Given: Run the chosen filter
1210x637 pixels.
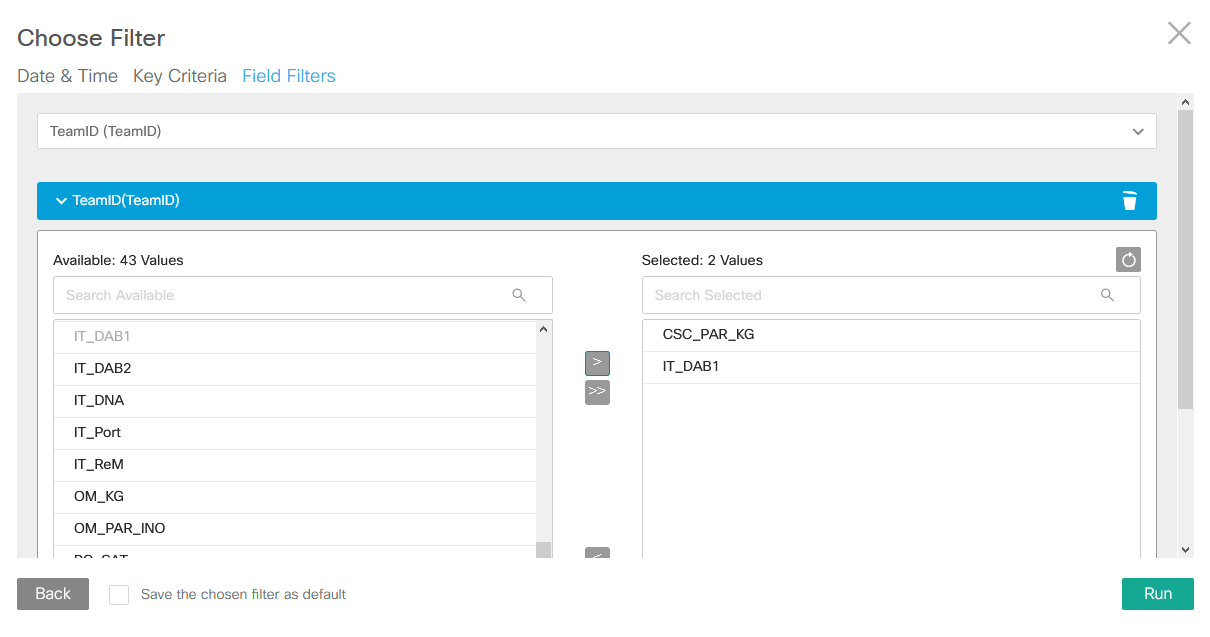Looking at the screenshot, I should (x=1158, y=594).
